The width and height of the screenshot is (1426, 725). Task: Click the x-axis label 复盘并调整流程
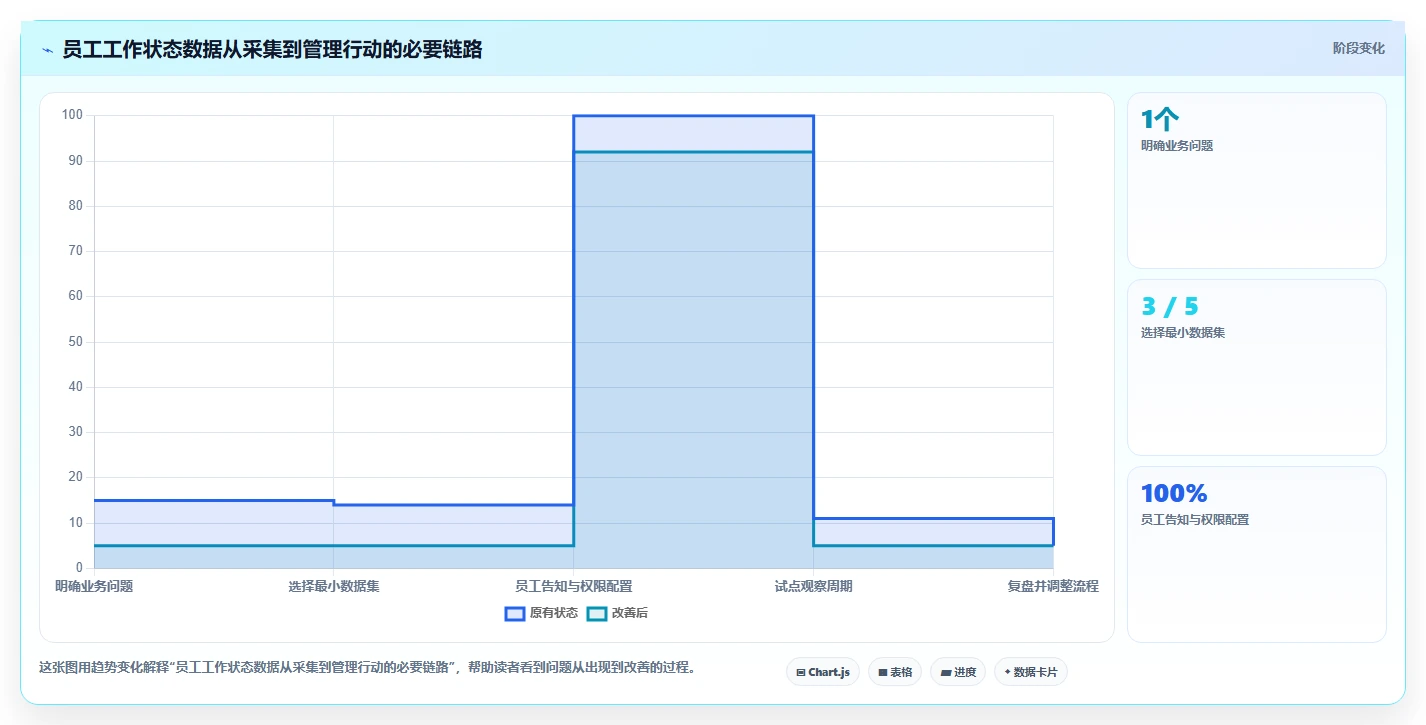click(x=1053, y=586)
